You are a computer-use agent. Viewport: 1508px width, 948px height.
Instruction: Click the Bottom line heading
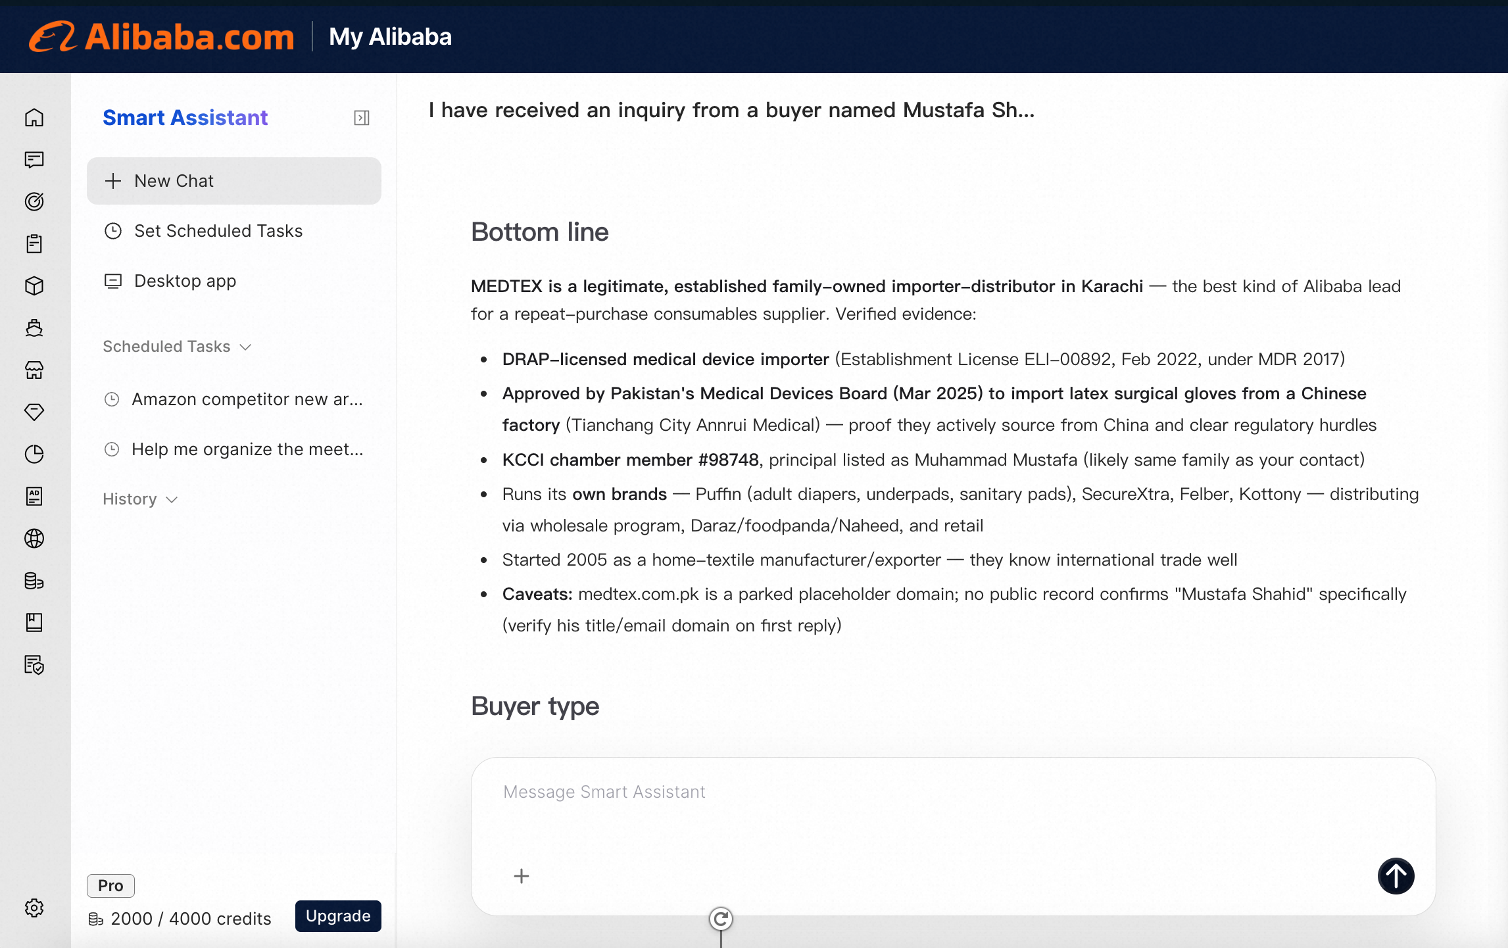(x=540, y=232)
